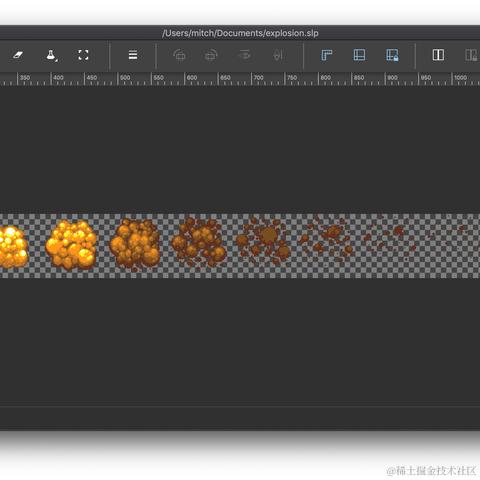Click the explosion.slp file path title
The image size is (480, 480).
click(240, 33)
